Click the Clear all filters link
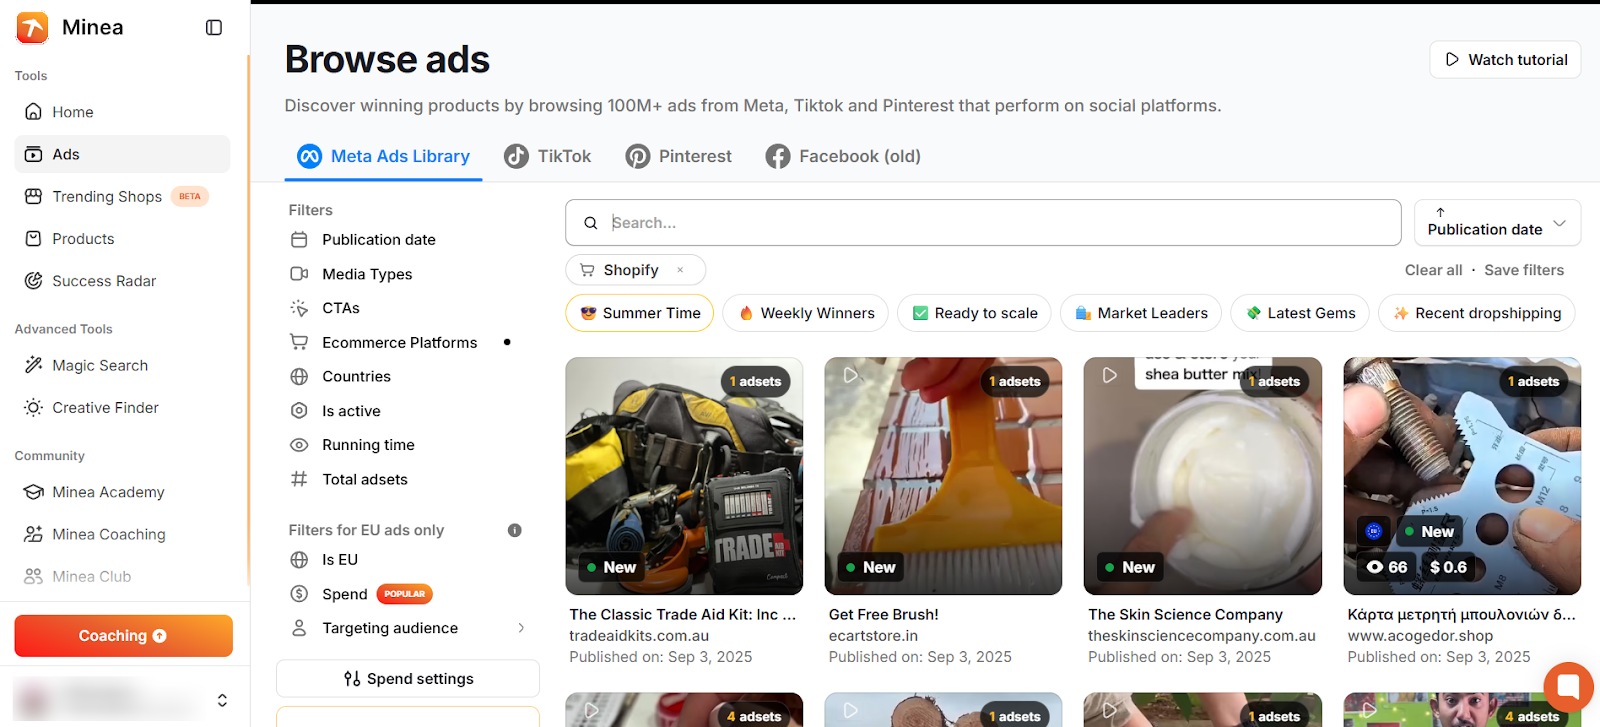 (x=1433, y=270)
